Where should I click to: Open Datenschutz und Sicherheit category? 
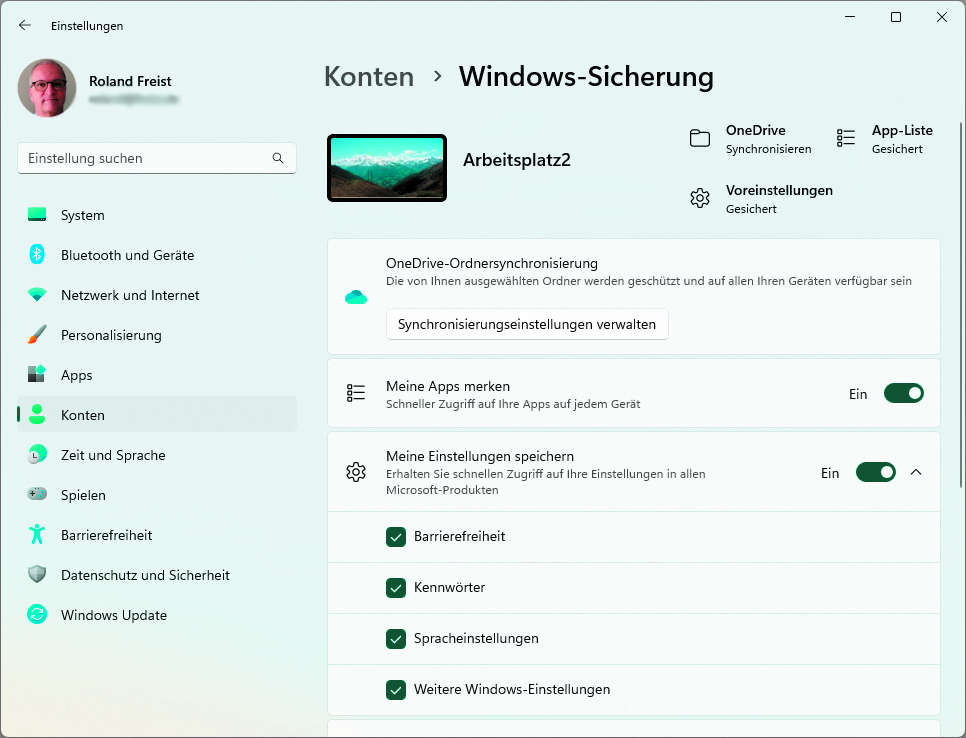click(157, 575)
